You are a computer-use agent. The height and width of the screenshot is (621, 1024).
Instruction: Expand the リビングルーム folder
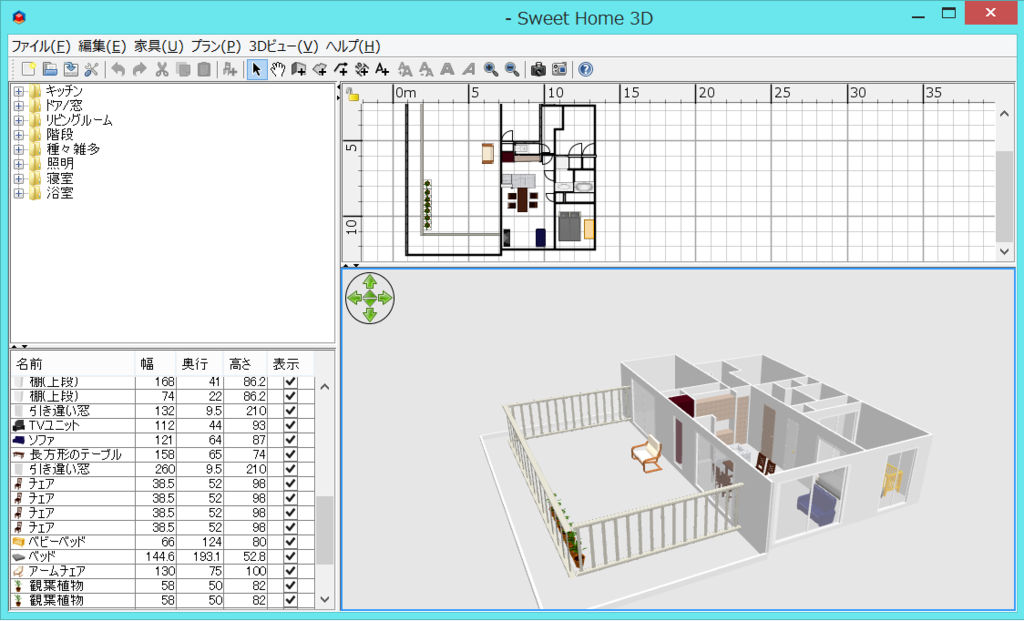coord(19,120)
